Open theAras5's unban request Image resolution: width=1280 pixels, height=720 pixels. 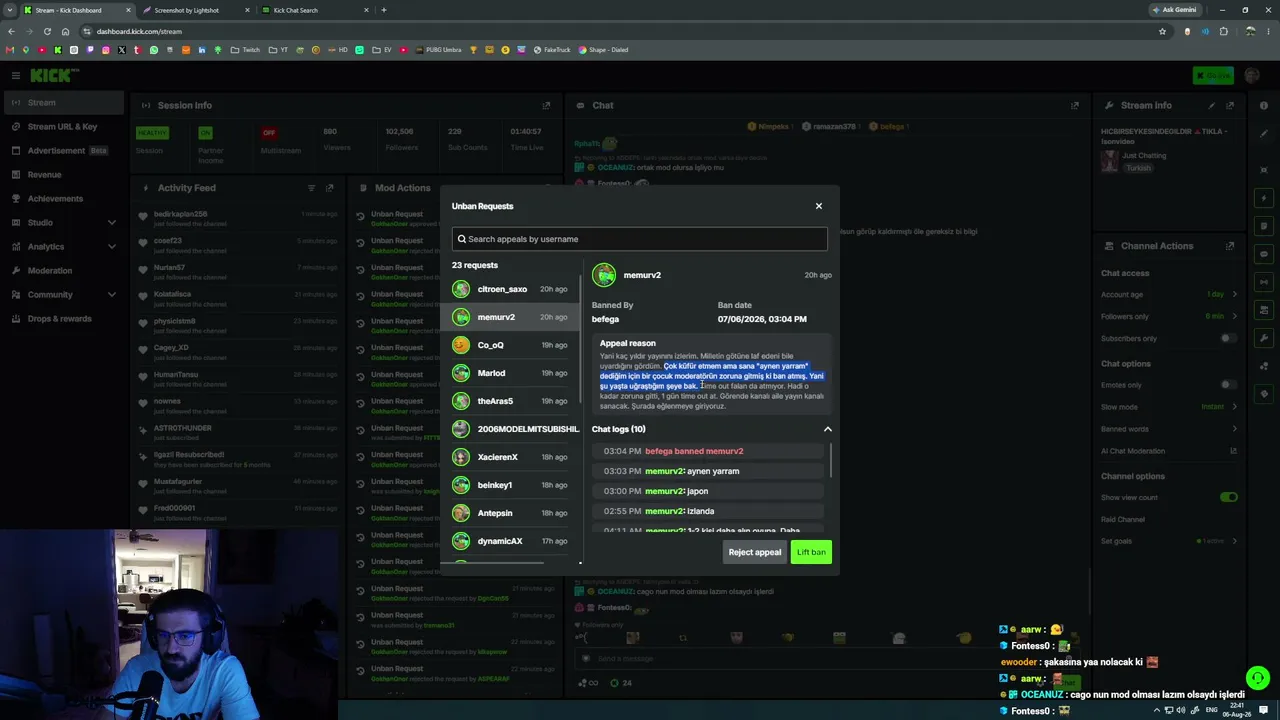[x=510, y=401]
